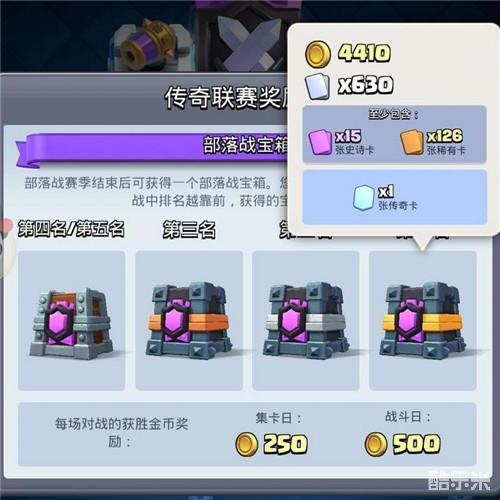Viewport: 500px width, 500px height.
Task: Tap the orange rare card icon x126
Action: click(x=412, y=142)
